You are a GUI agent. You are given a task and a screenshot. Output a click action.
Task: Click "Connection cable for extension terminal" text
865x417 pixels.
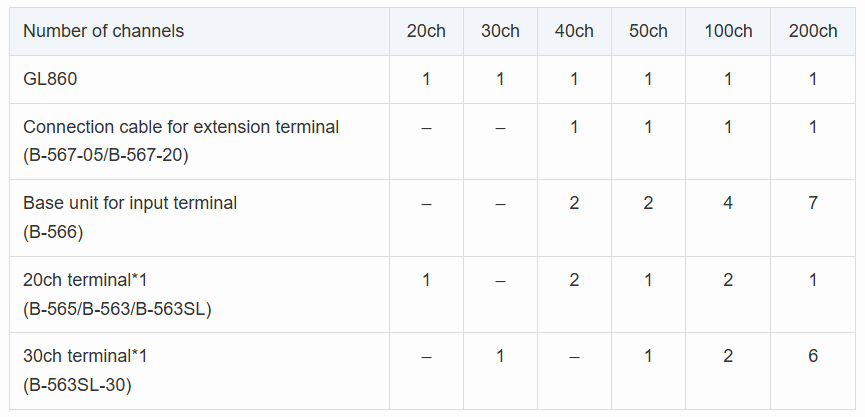click(181, 127)
